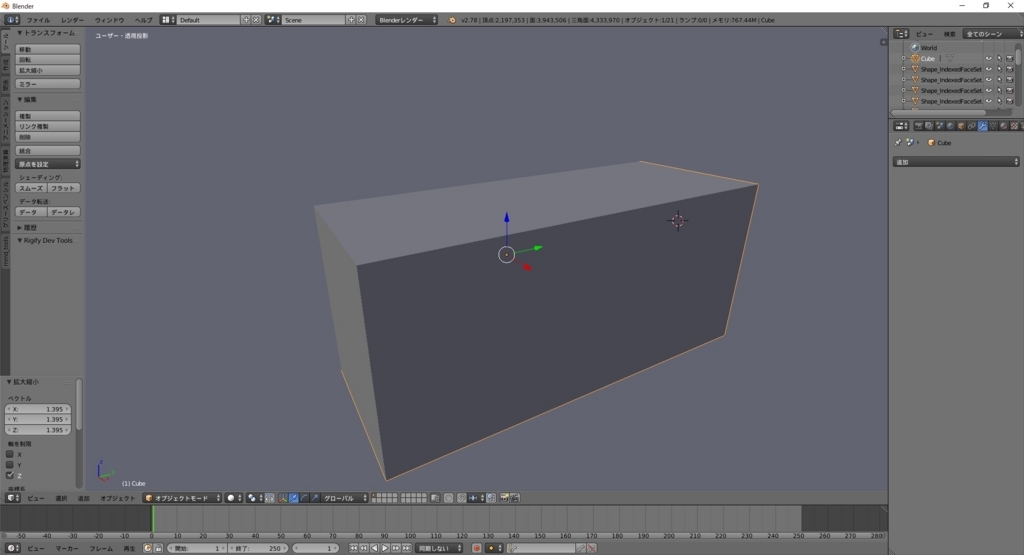The width and height of the screenshot is (1024, 555).
Task: Click the ミラー button
Action: (x=48, y=84)
